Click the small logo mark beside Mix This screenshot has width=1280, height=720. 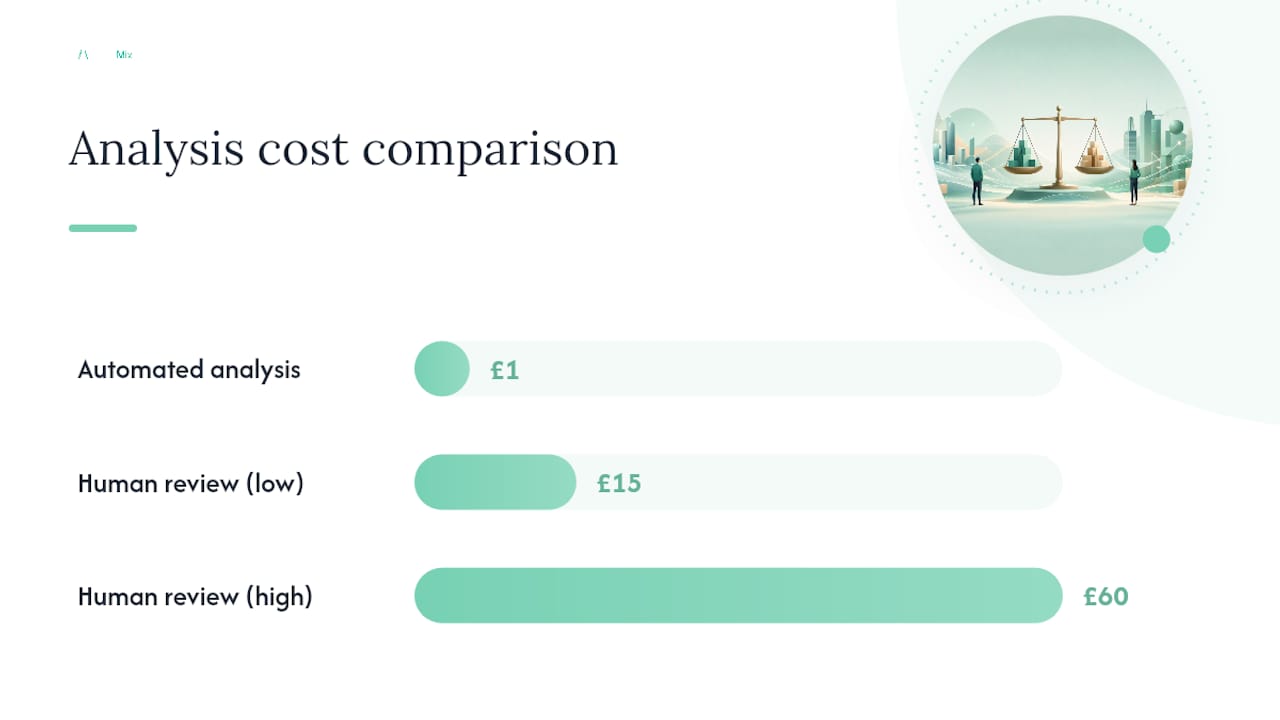point(83,55)
